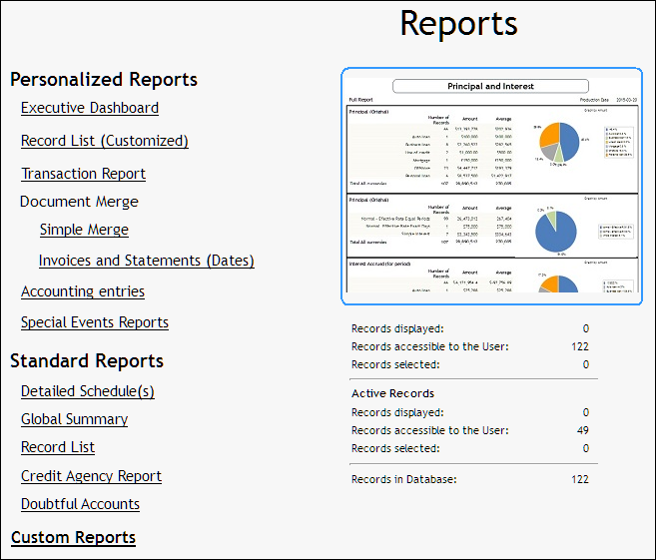Open the Credit Agency Report
This screenshot has width=656, height=560.
pos(91,477)
